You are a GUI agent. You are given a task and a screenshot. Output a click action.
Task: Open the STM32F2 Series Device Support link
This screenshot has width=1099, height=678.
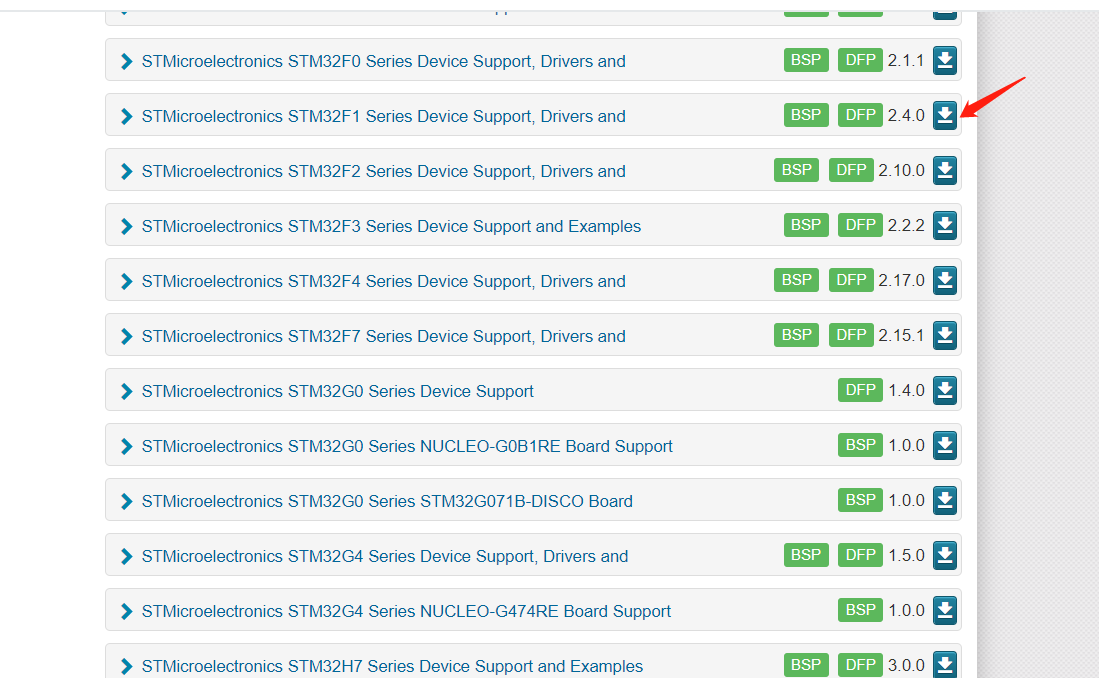383,172
